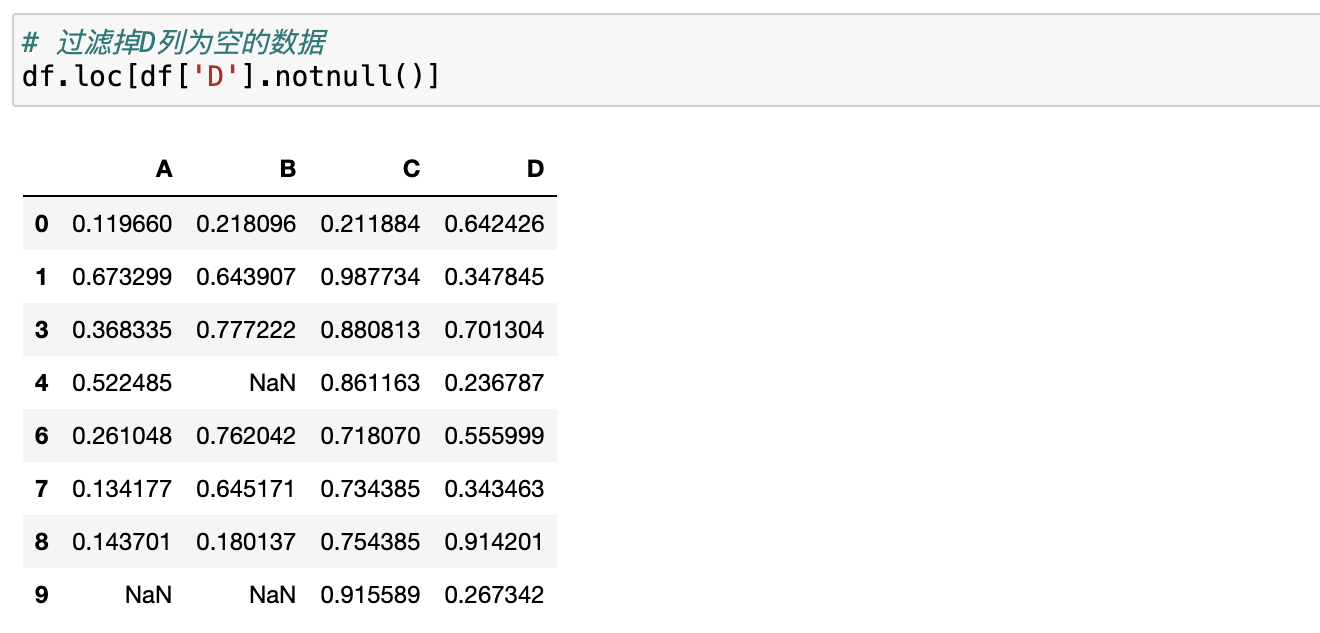Viewport: 1320px width, 633px height.
Task: Click cell value 0.915589
Action: pyautogui.click(x=370, y=595)
